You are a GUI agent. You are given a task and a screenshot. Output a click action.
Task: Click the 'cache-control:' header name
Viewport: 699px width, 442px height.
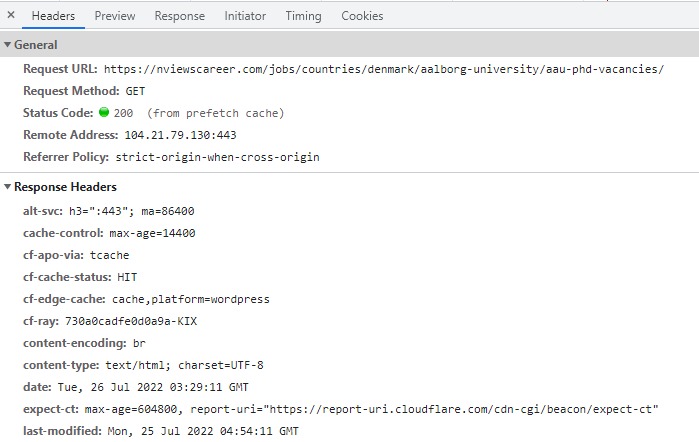pos(63,233)
